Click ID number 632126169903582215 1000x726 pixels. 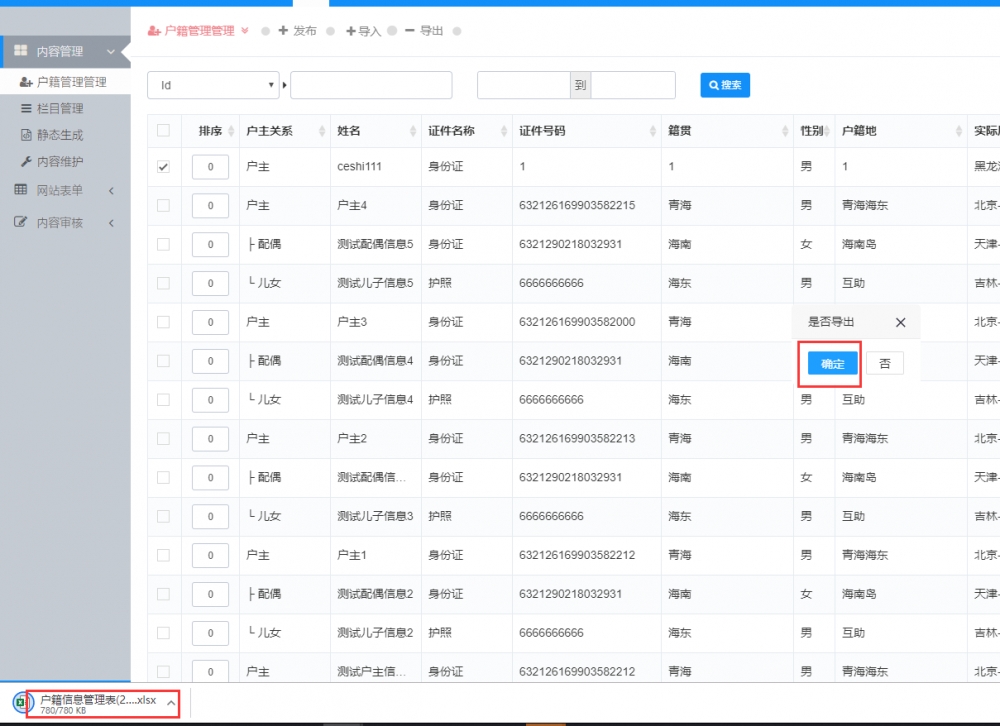point(577,205)
